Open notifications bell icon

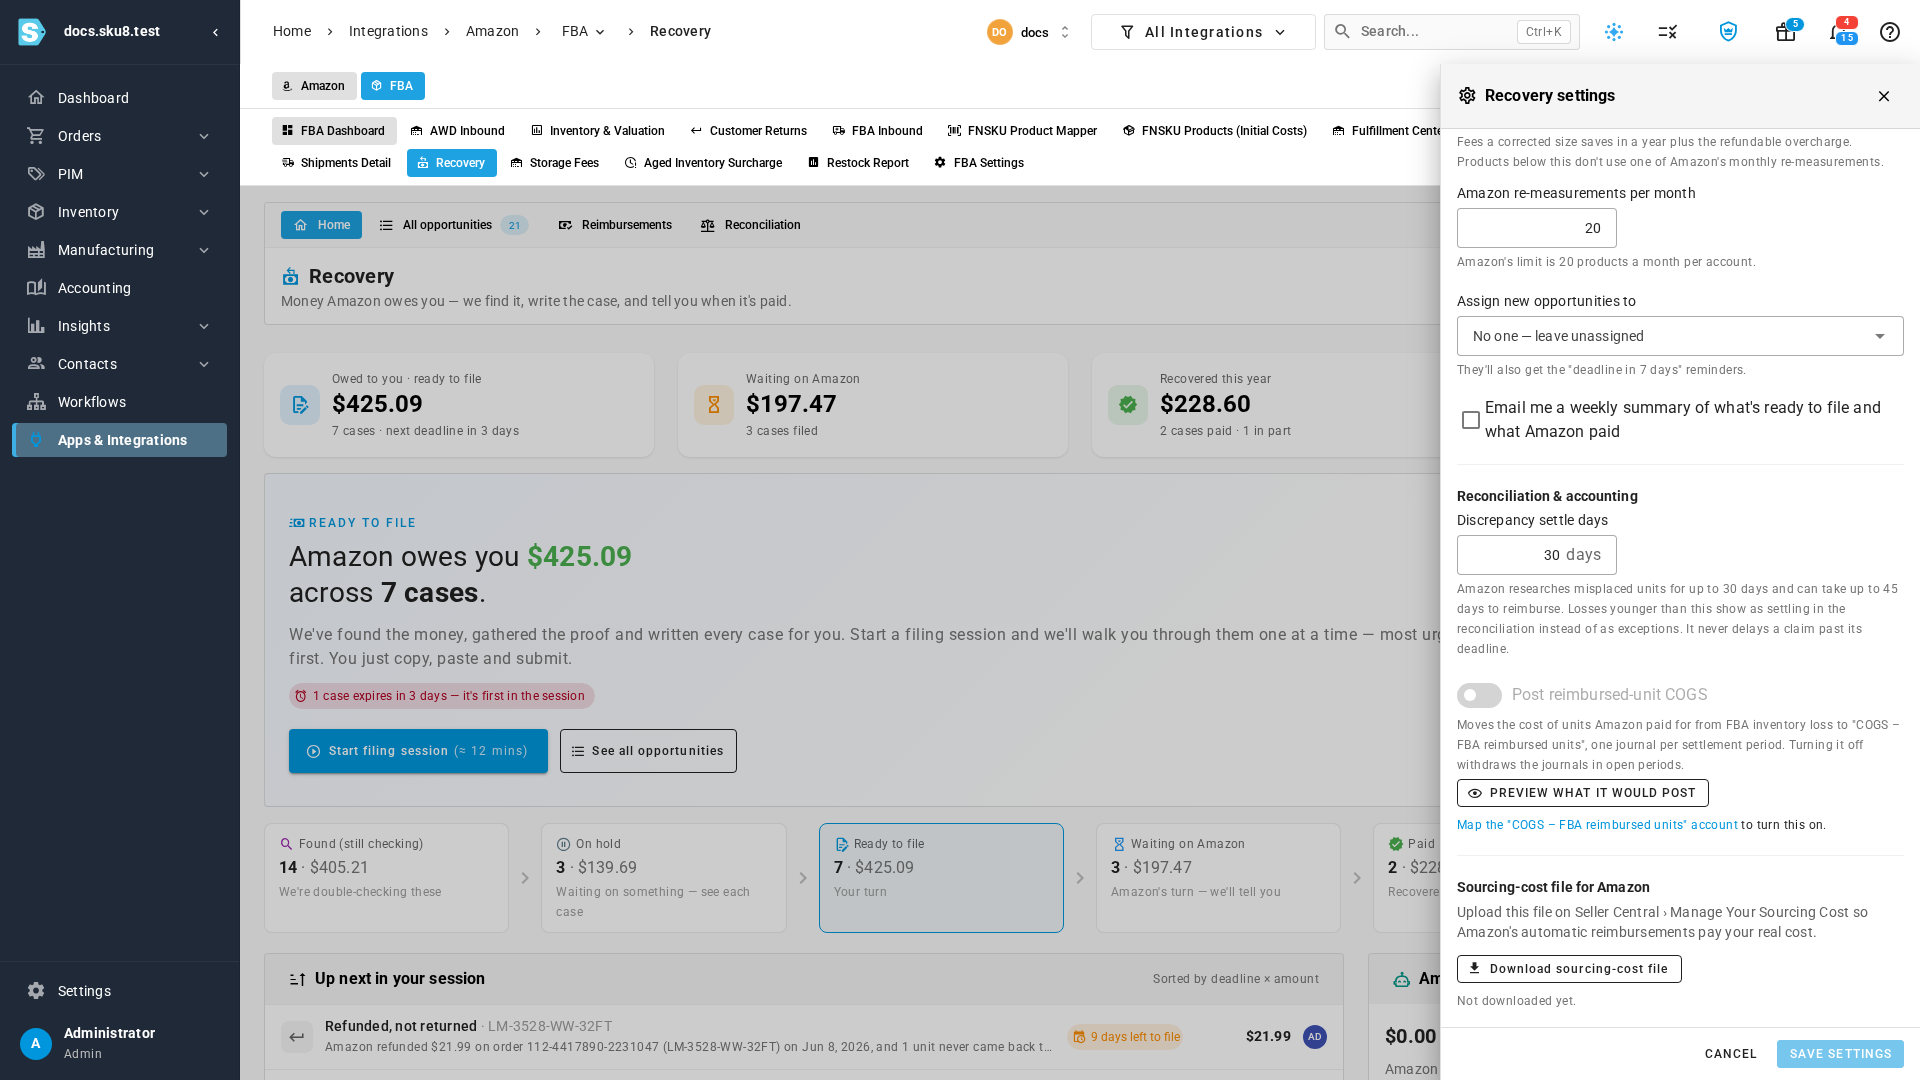1838,32
